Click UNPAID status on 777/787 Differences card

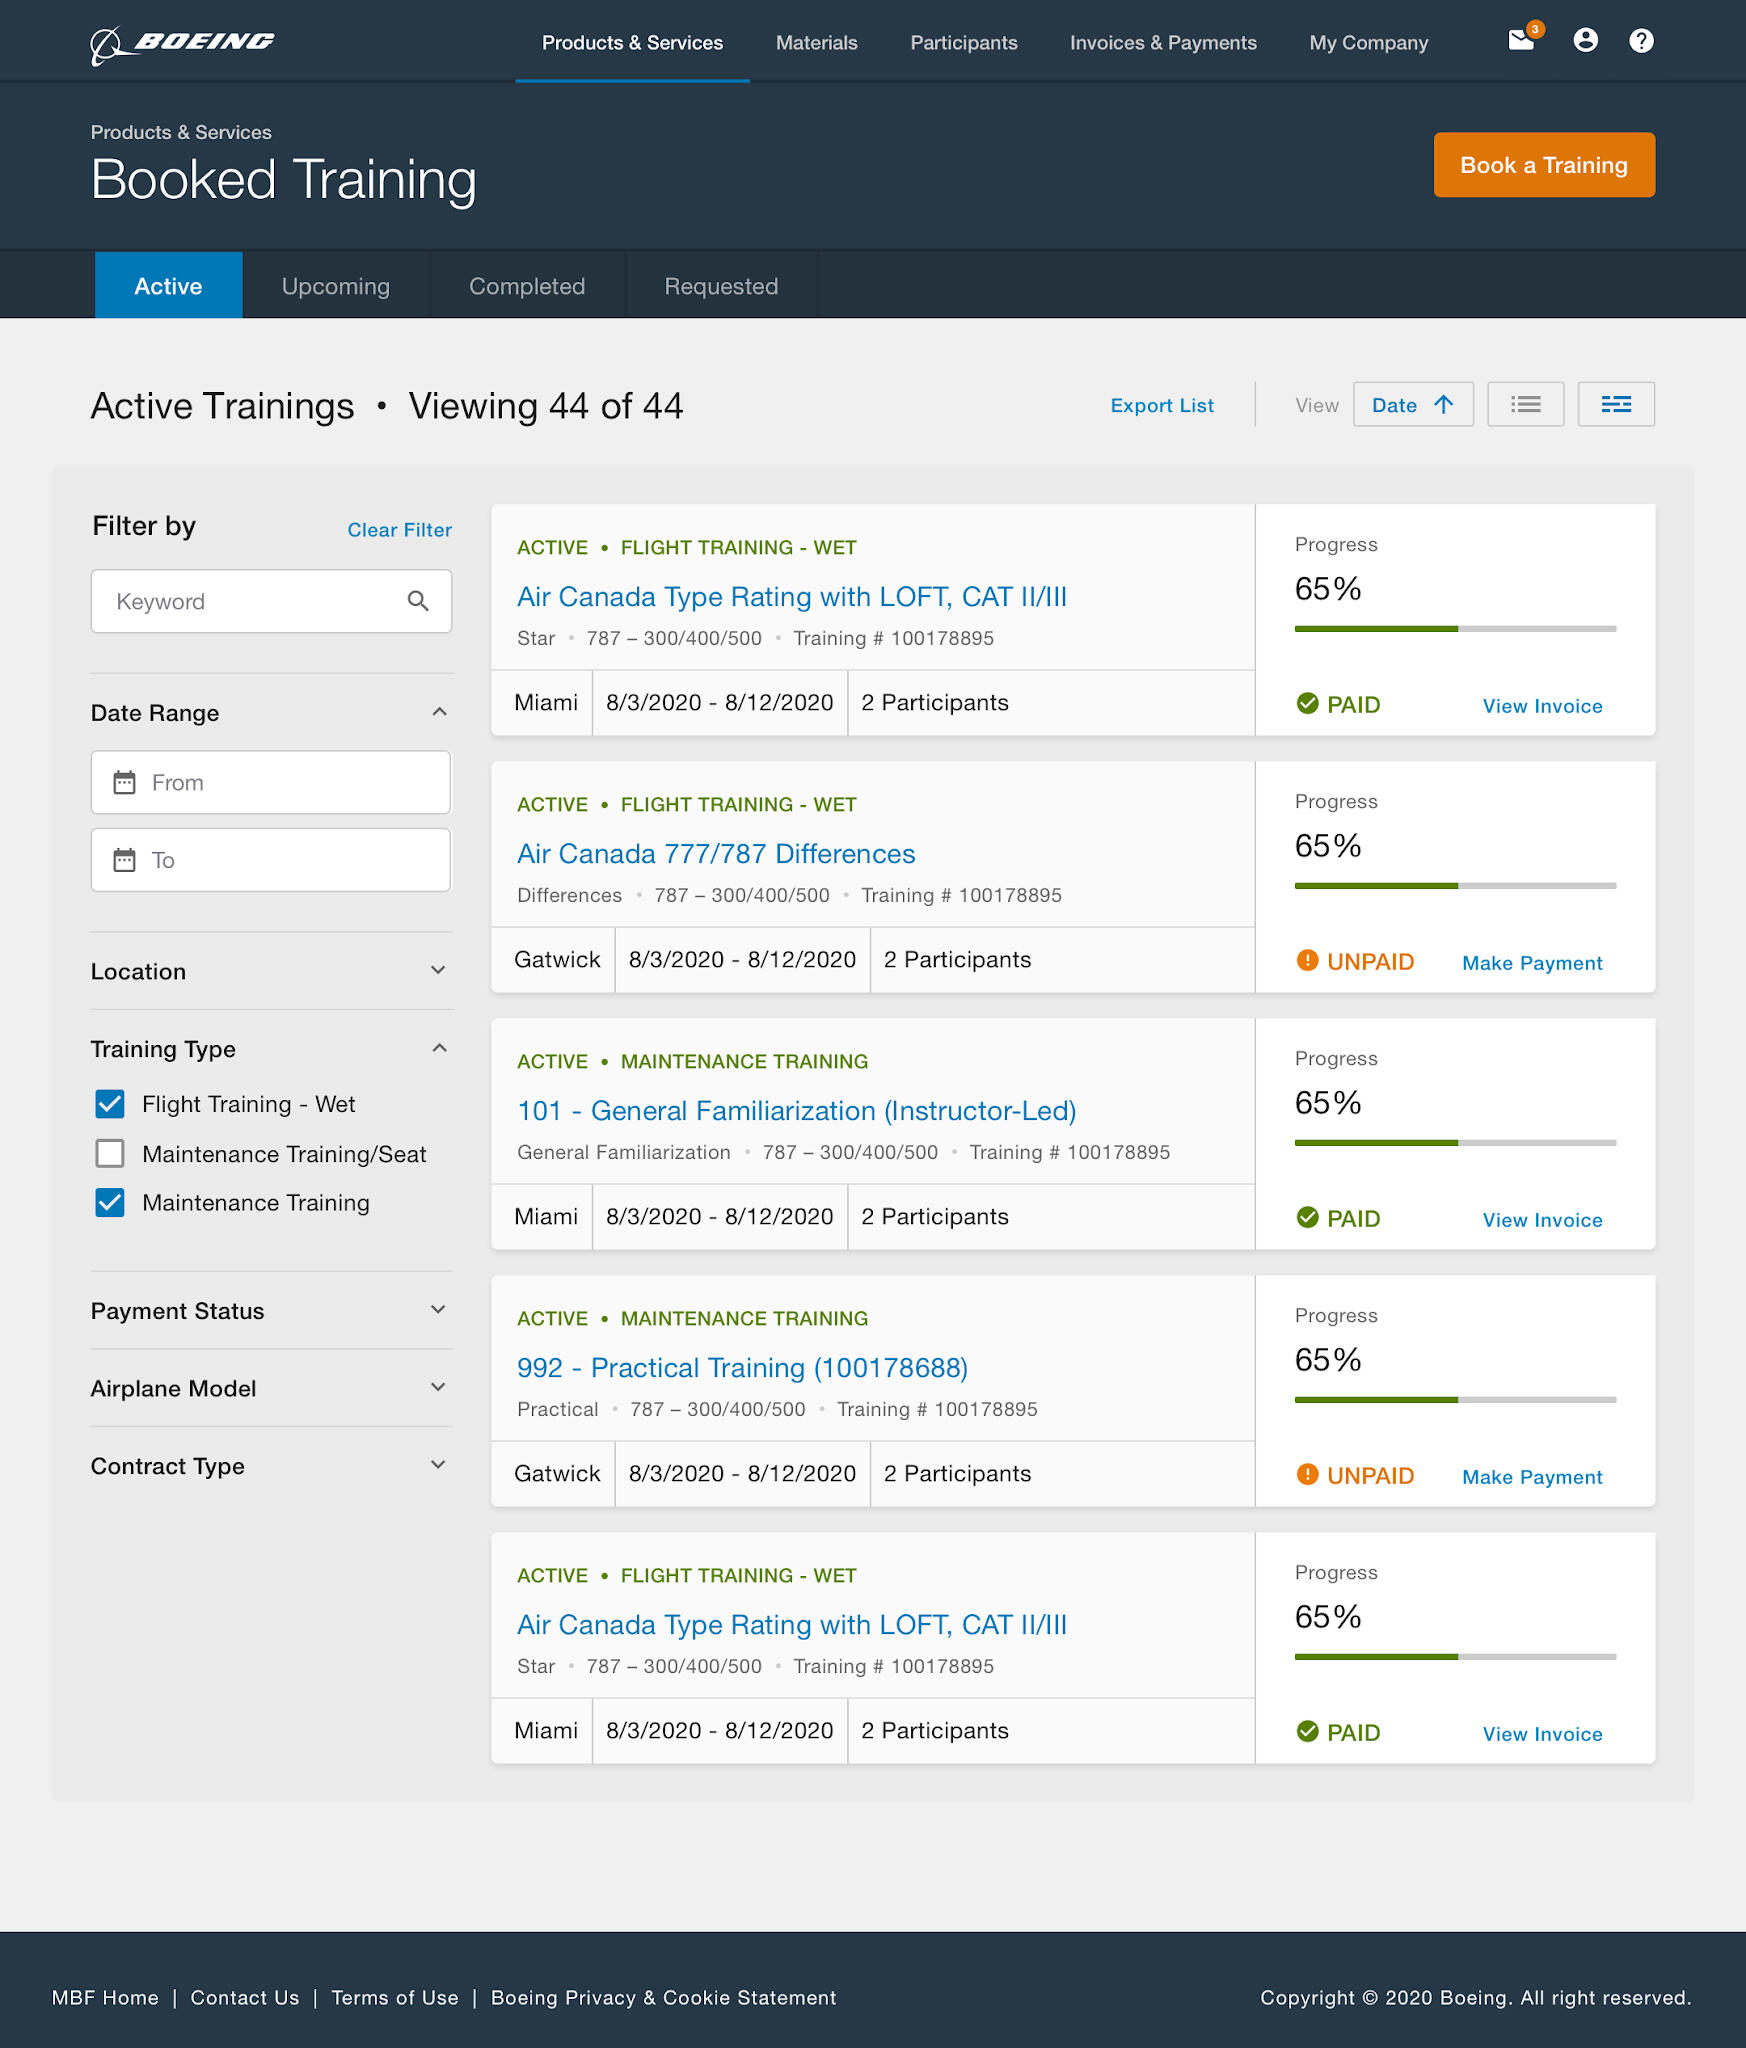[x=1355, y=961]
